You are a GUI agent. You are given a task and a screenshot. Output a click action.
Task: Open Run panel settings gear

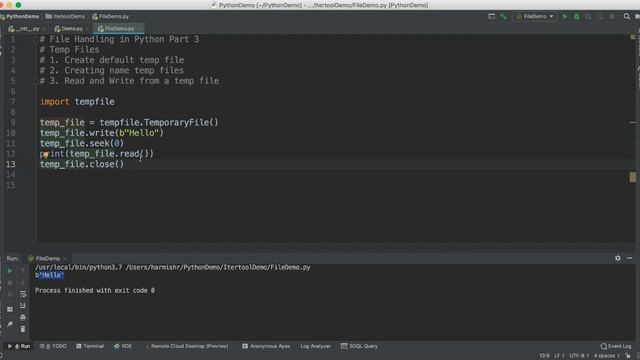point(618,258)
